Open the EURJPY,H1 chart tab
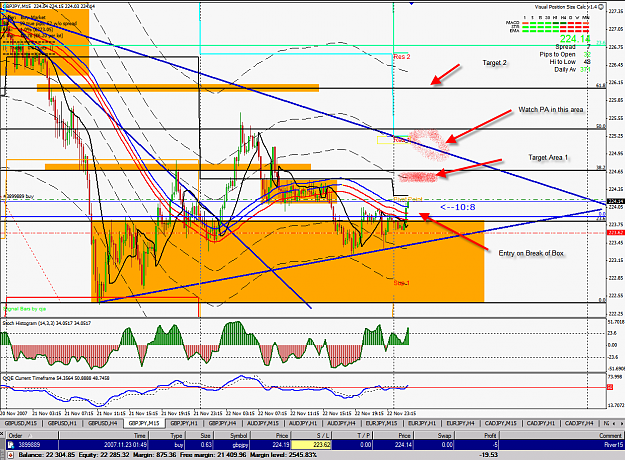The width and height of the screenshot is (625, 460). click(x=422, y=423)
